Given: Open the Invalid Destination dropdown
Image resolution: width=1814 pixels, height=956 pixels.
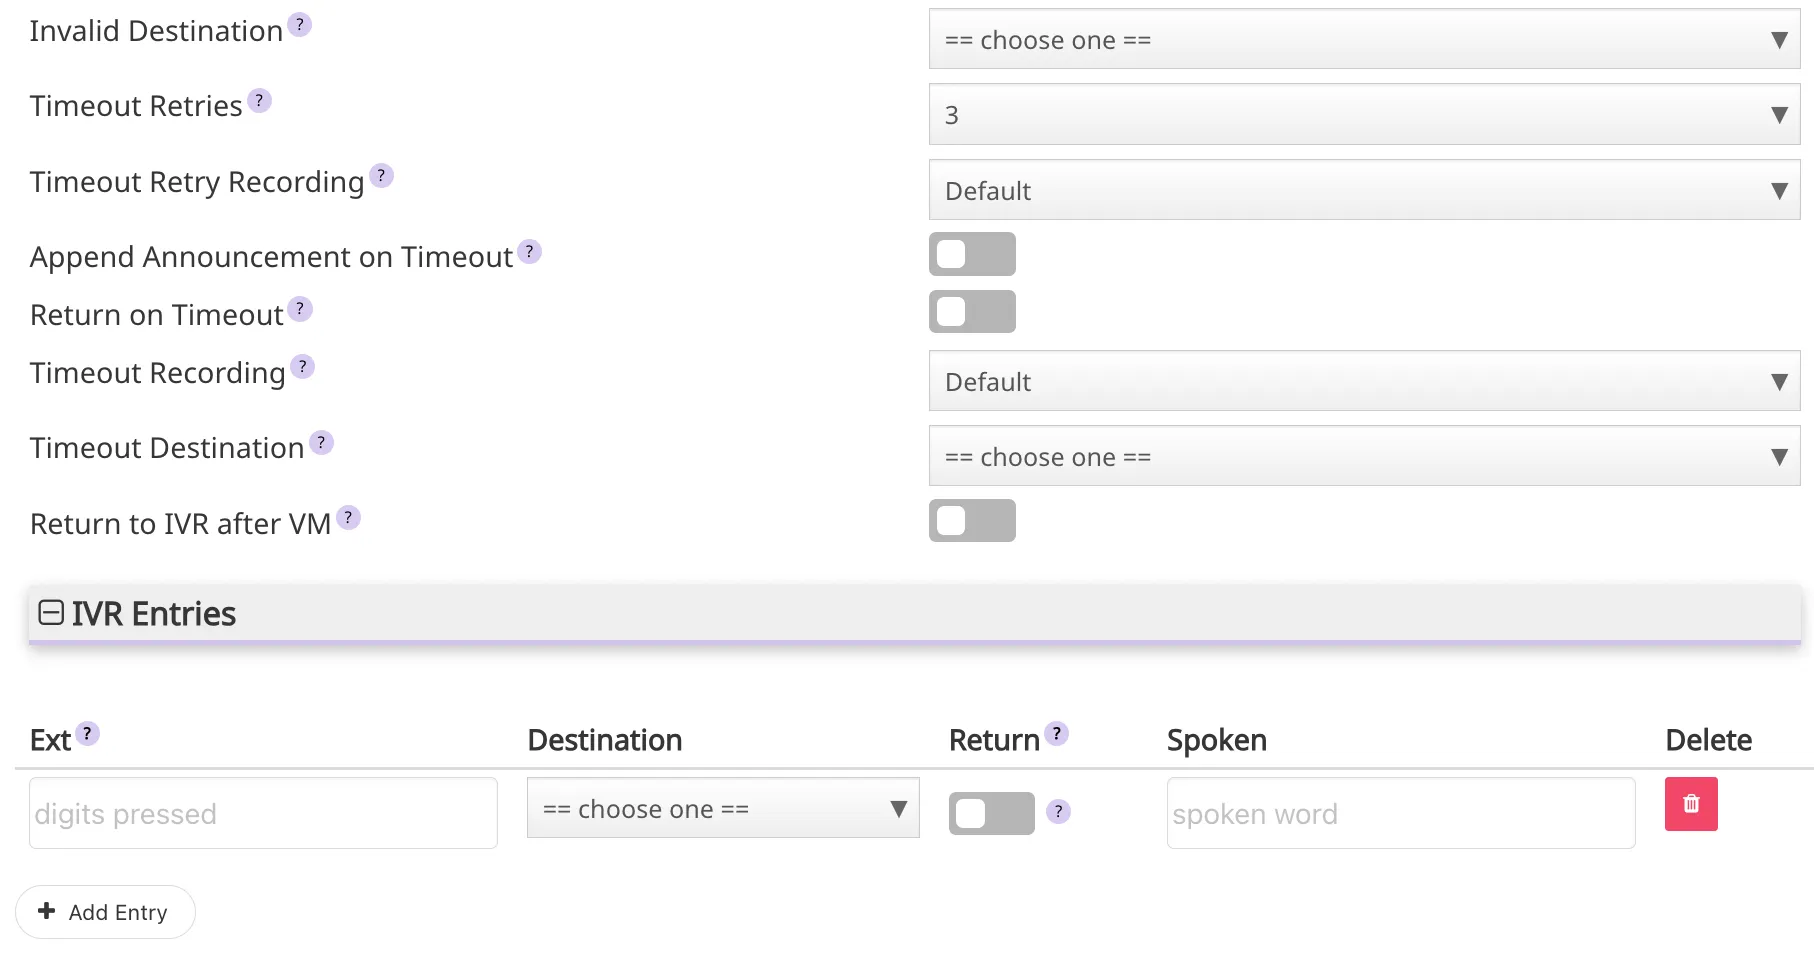Looking at the screenshot, I should pos(1364,40).
